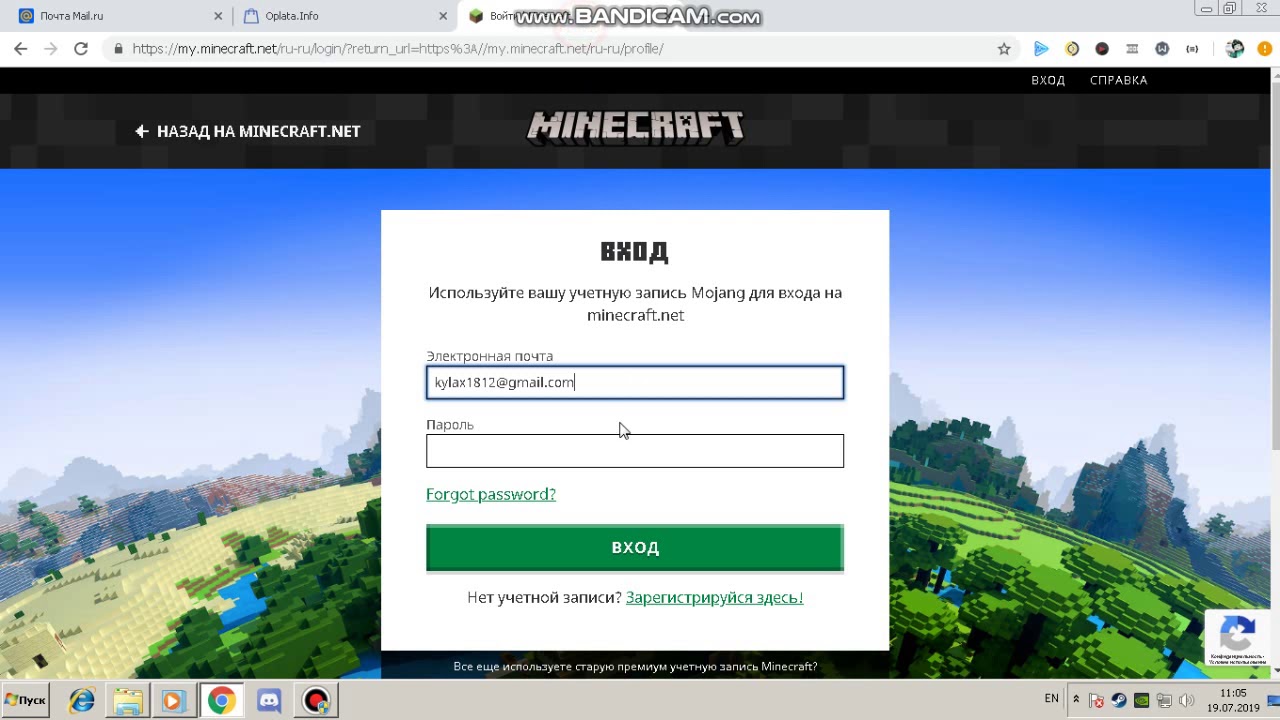This screenshot has height=720, width=1280.
Task: Open the gray film-strip extension icon
Action: 1132,48
